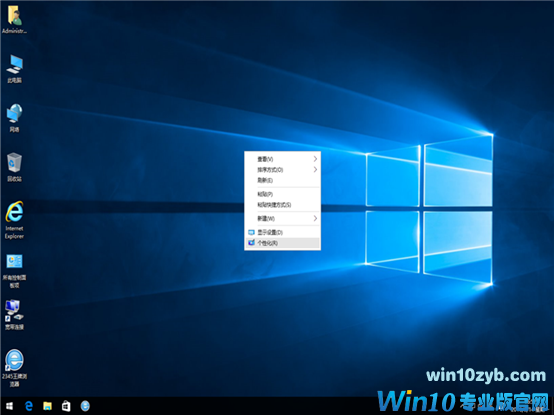Select the 宽带连接 broadband connection shortcut
554x415 pixels.
(x=14, y=315)
